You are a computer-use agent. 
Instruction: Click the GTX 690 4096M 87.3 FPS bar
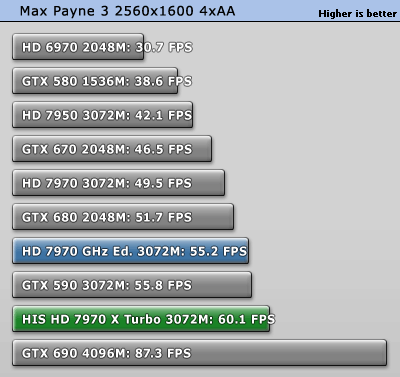point(200,353)
